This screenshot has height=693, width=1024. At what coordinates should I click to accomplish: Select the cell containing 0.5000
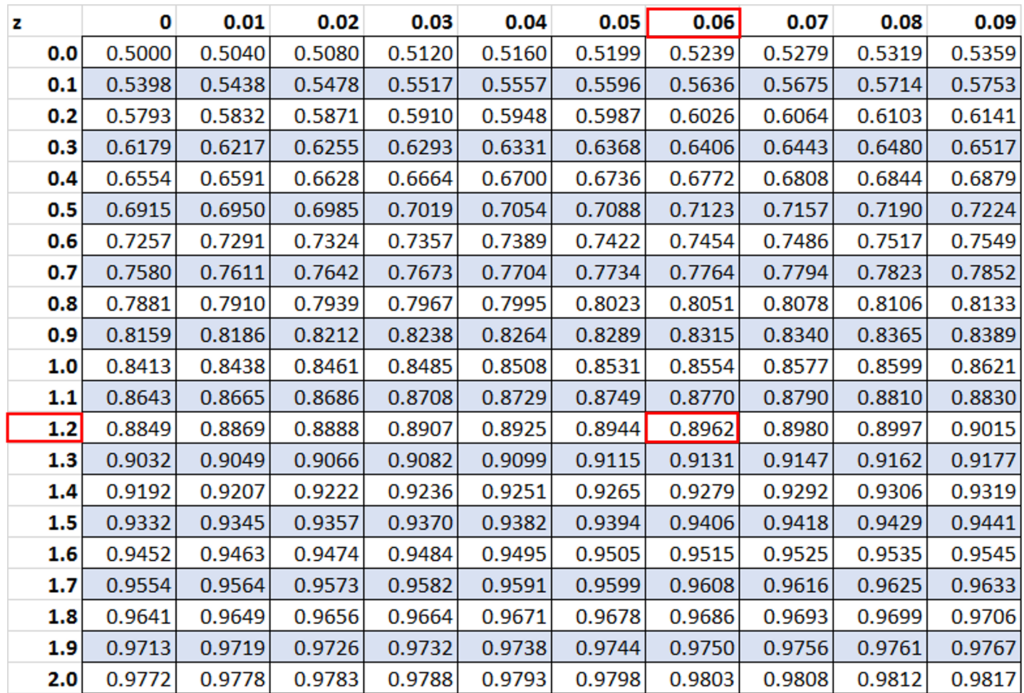pos(130,54)
